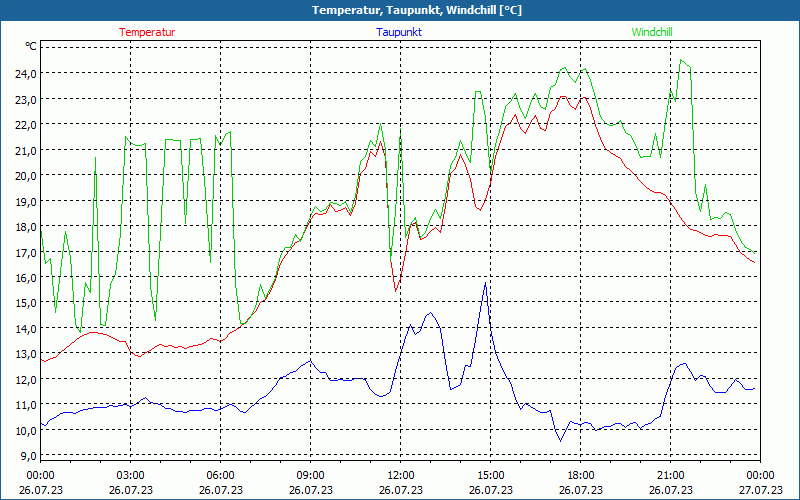Screen dimensions: 800x500
Task: Select the 18:00 time axis label
Action: coord(581,474)
